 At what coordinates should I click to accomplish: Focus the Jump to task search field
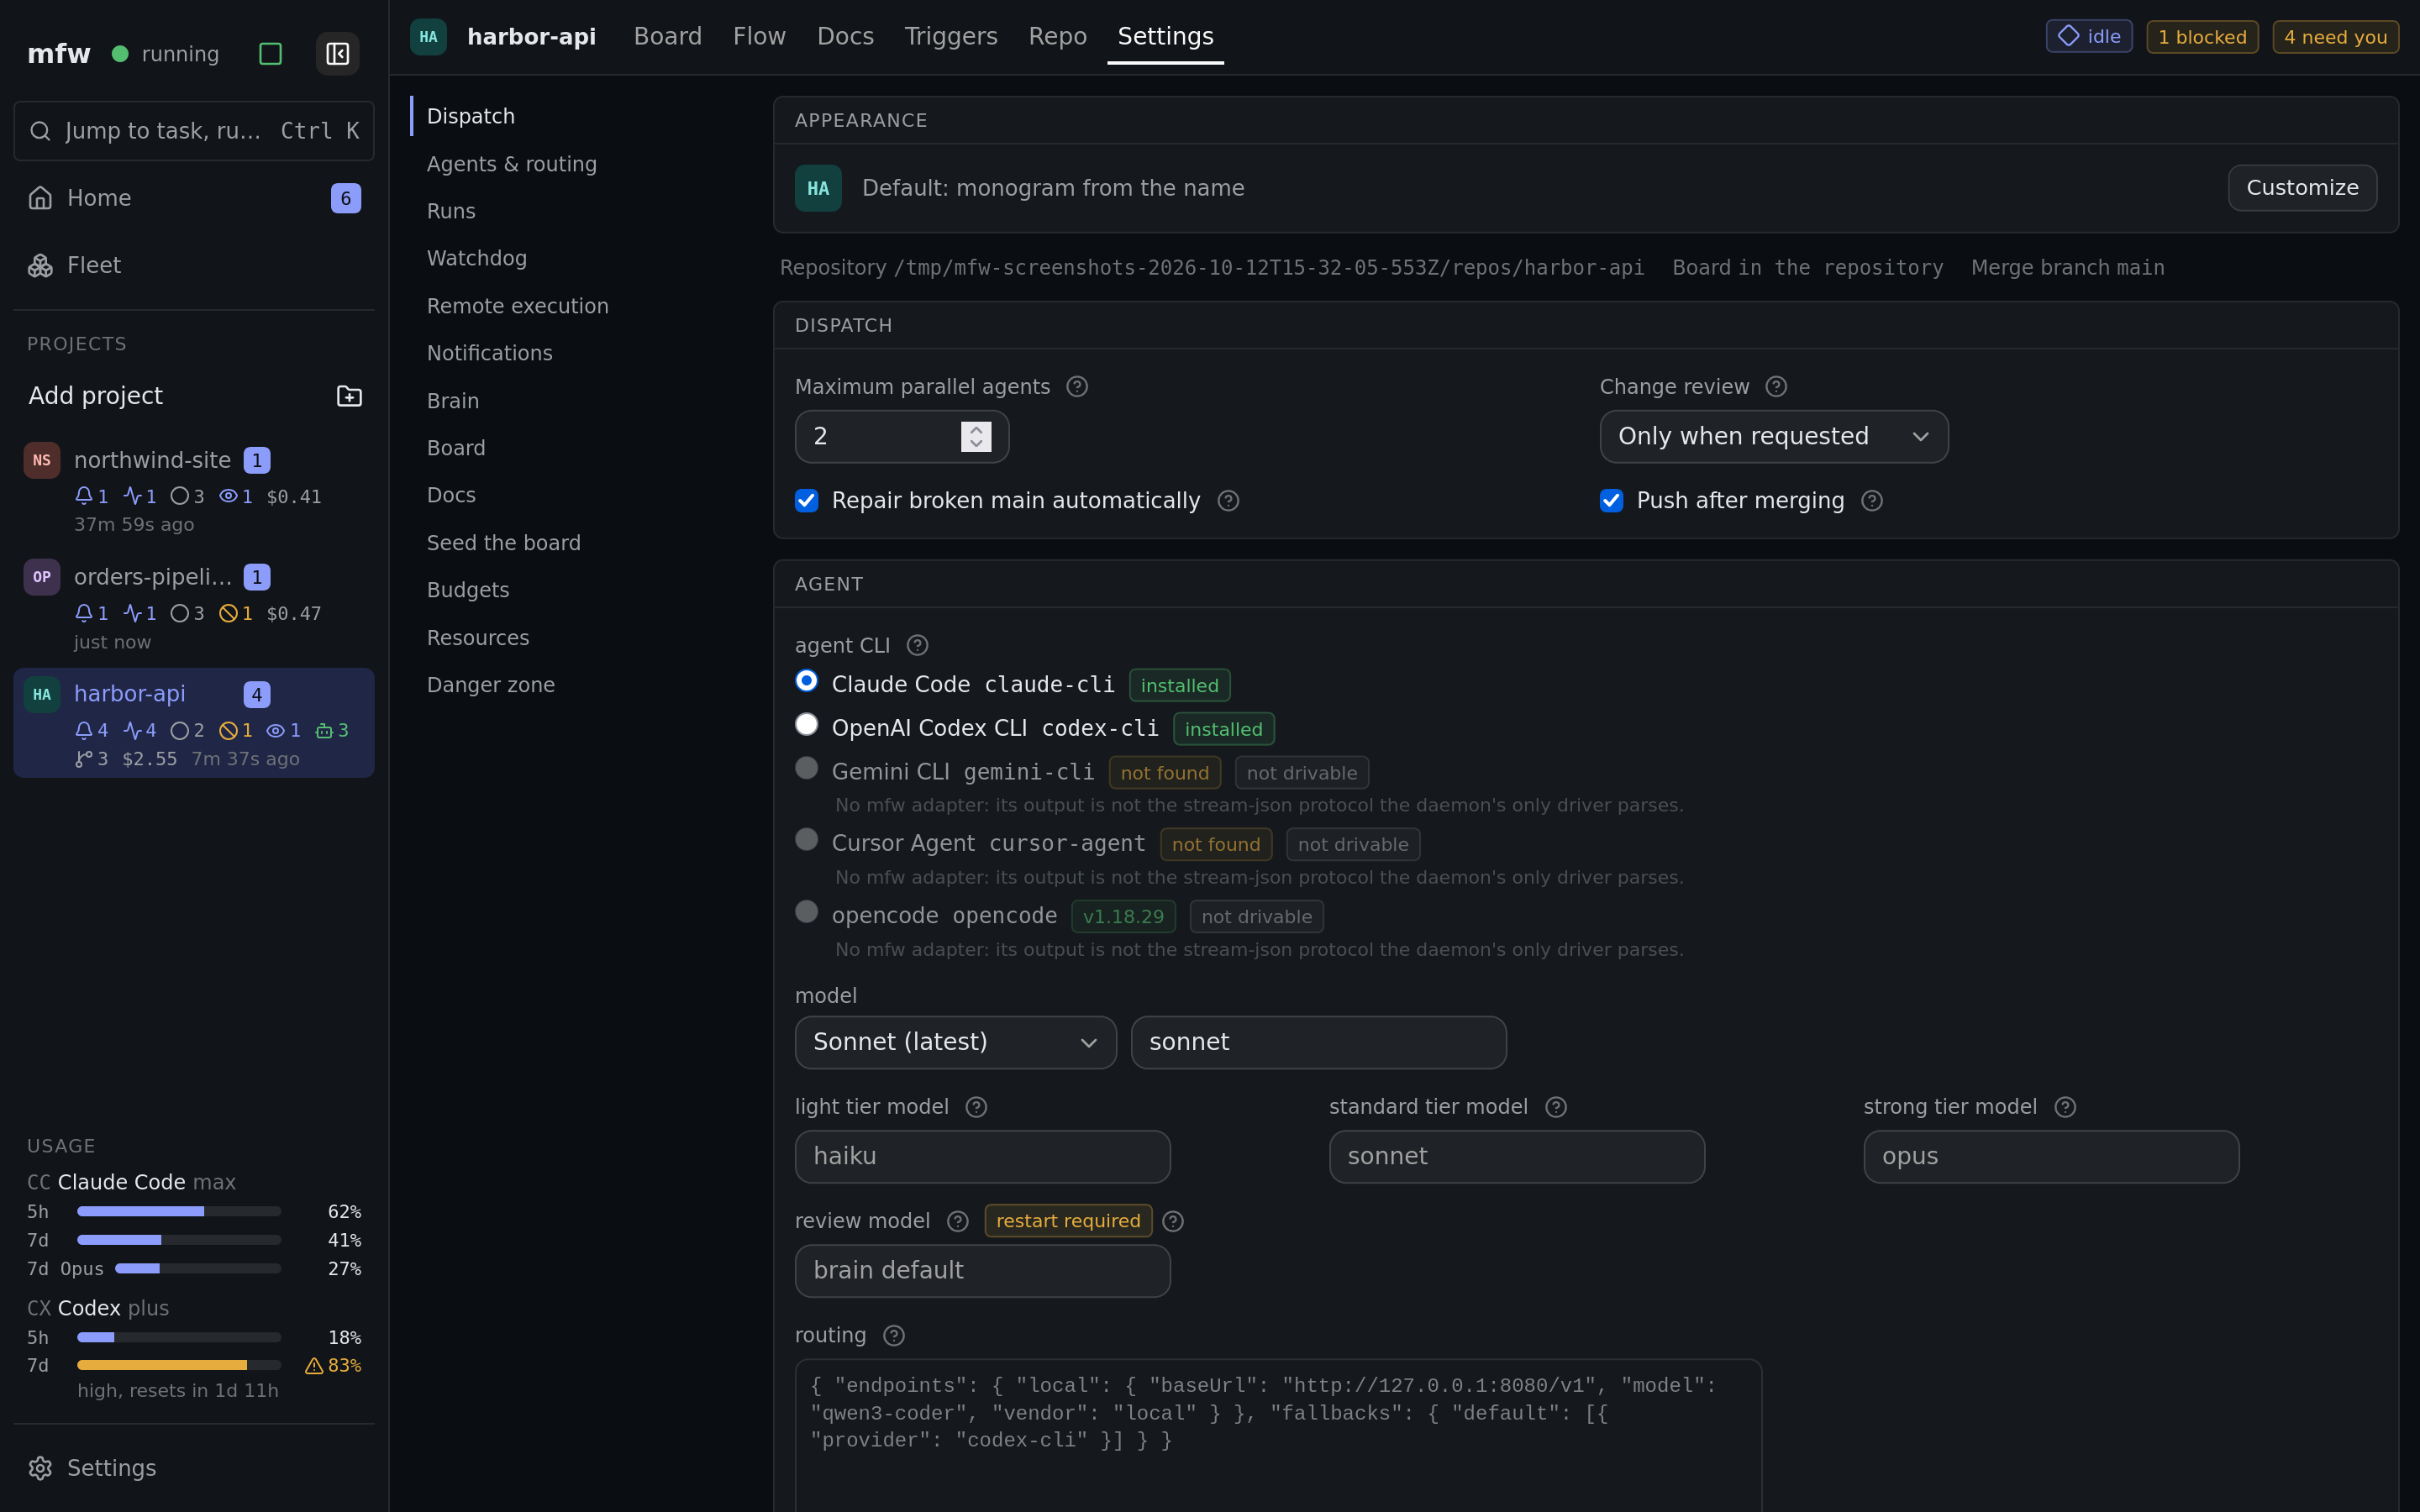click(194, 131)
